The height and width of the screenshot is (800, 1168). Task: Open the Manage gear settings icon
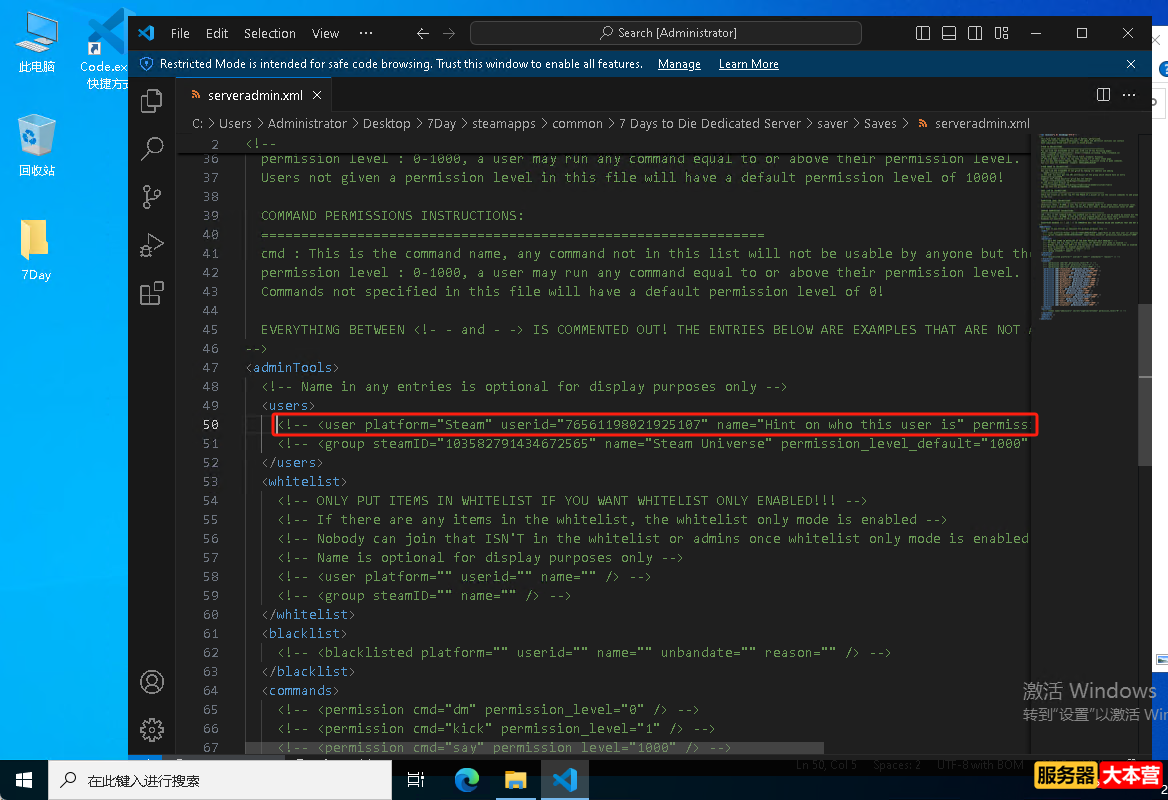(151, 730)
